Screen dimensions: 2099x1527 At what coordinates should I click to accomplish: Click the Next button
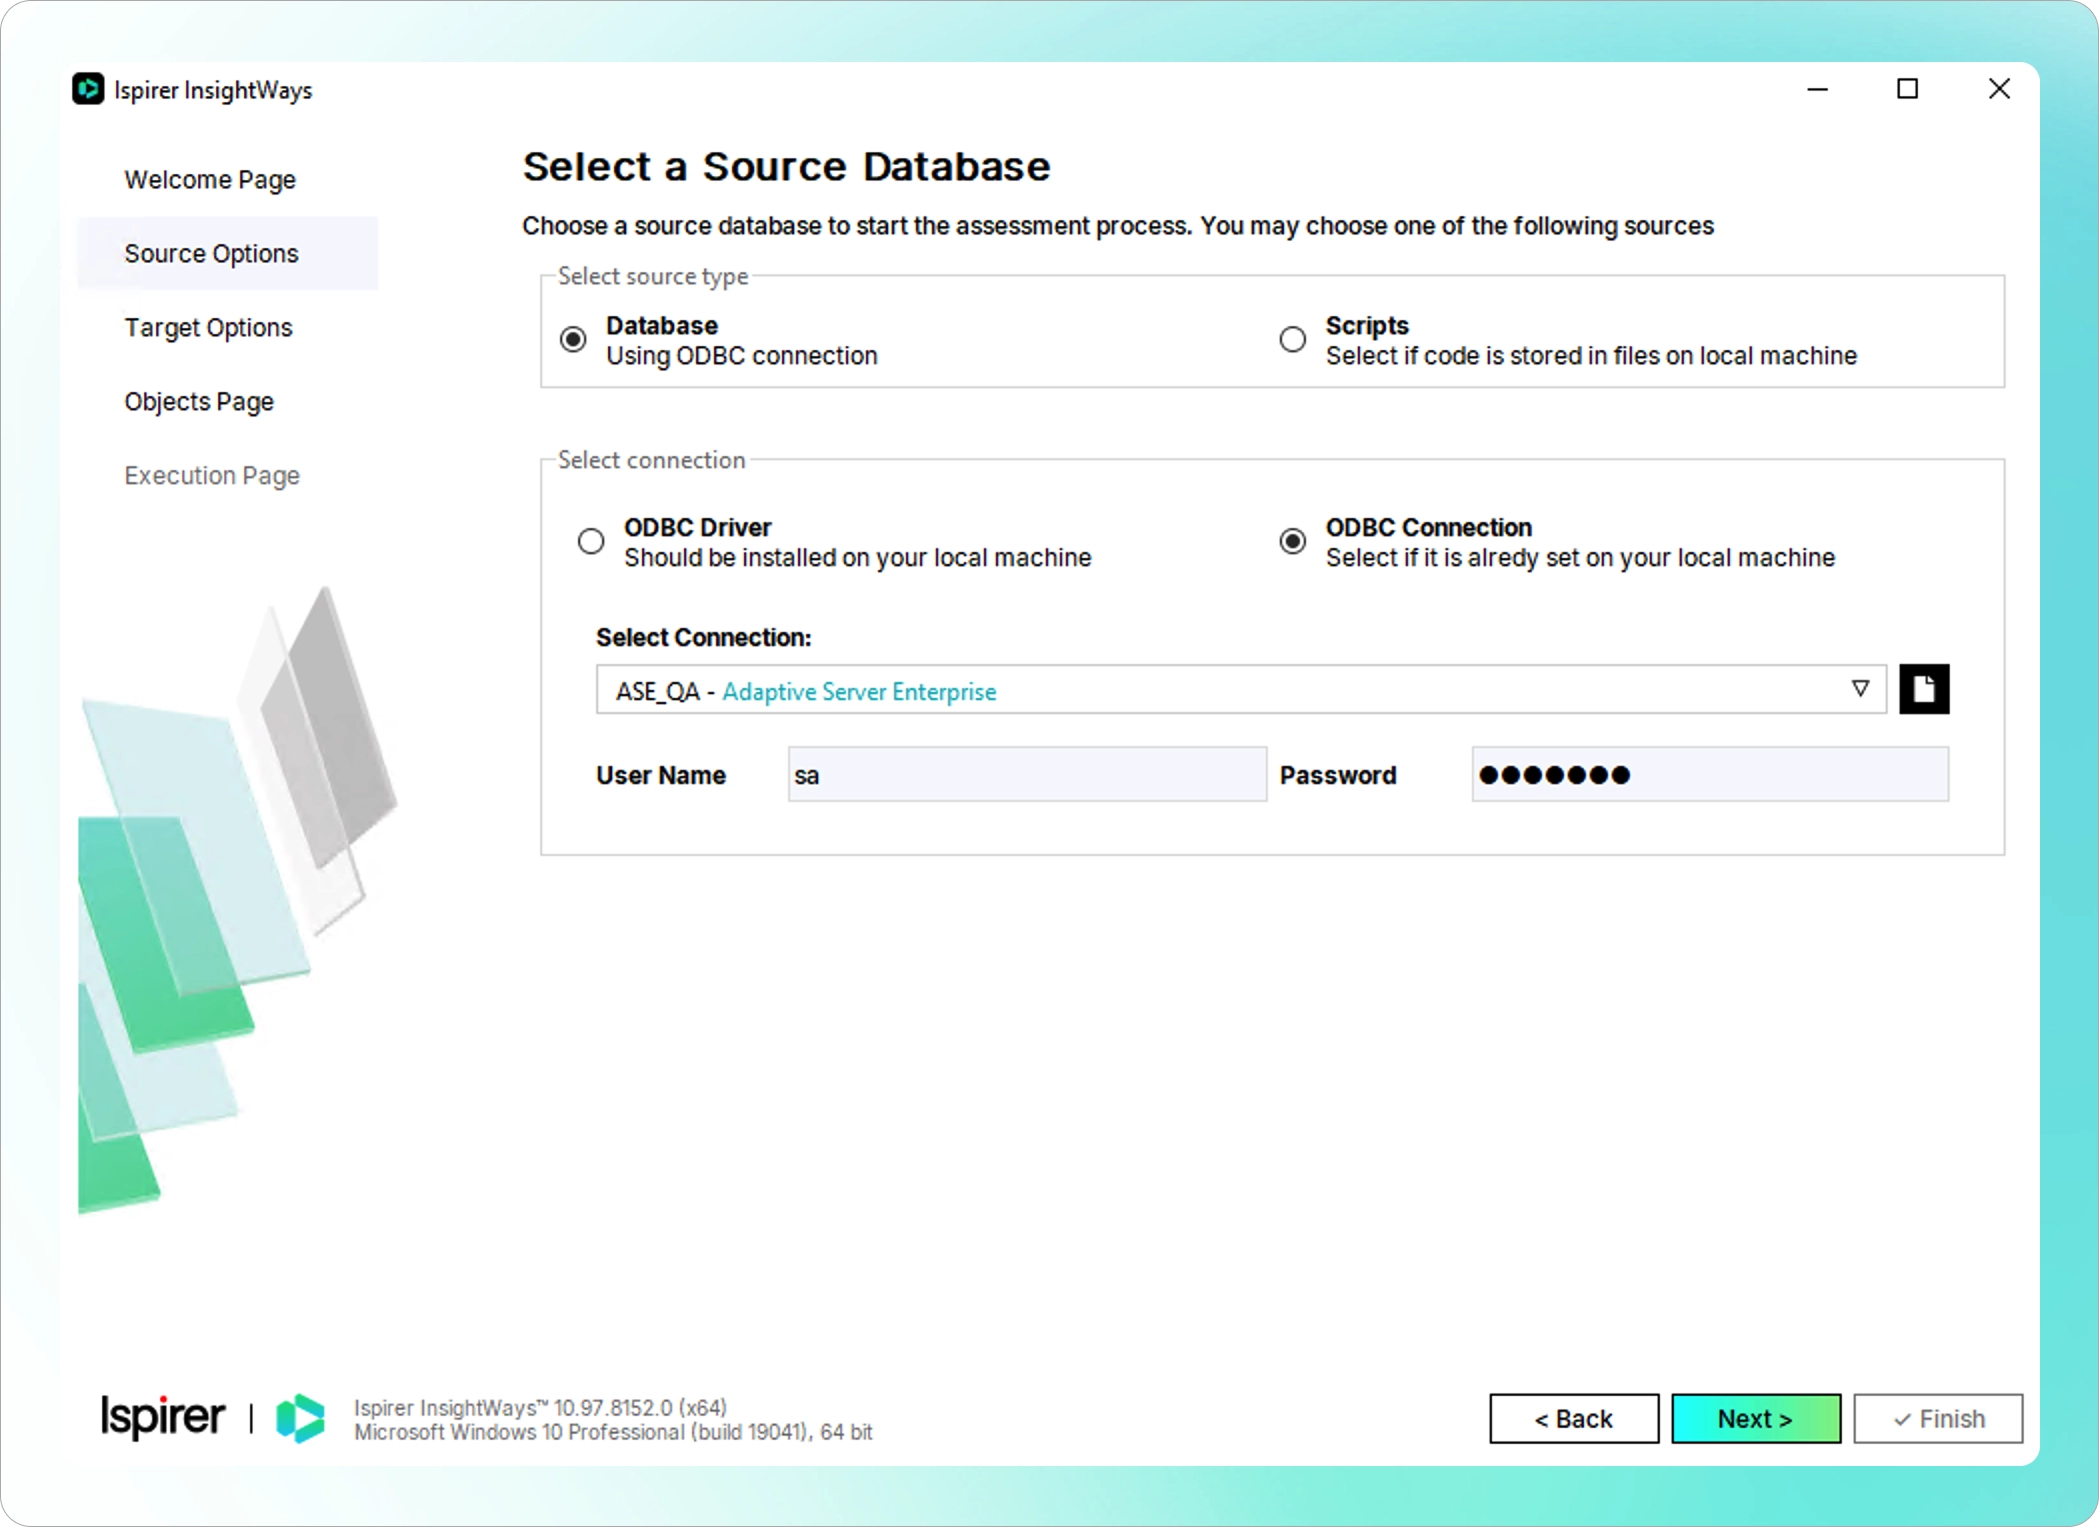pyautogui.click(x=1756, y=1418)
